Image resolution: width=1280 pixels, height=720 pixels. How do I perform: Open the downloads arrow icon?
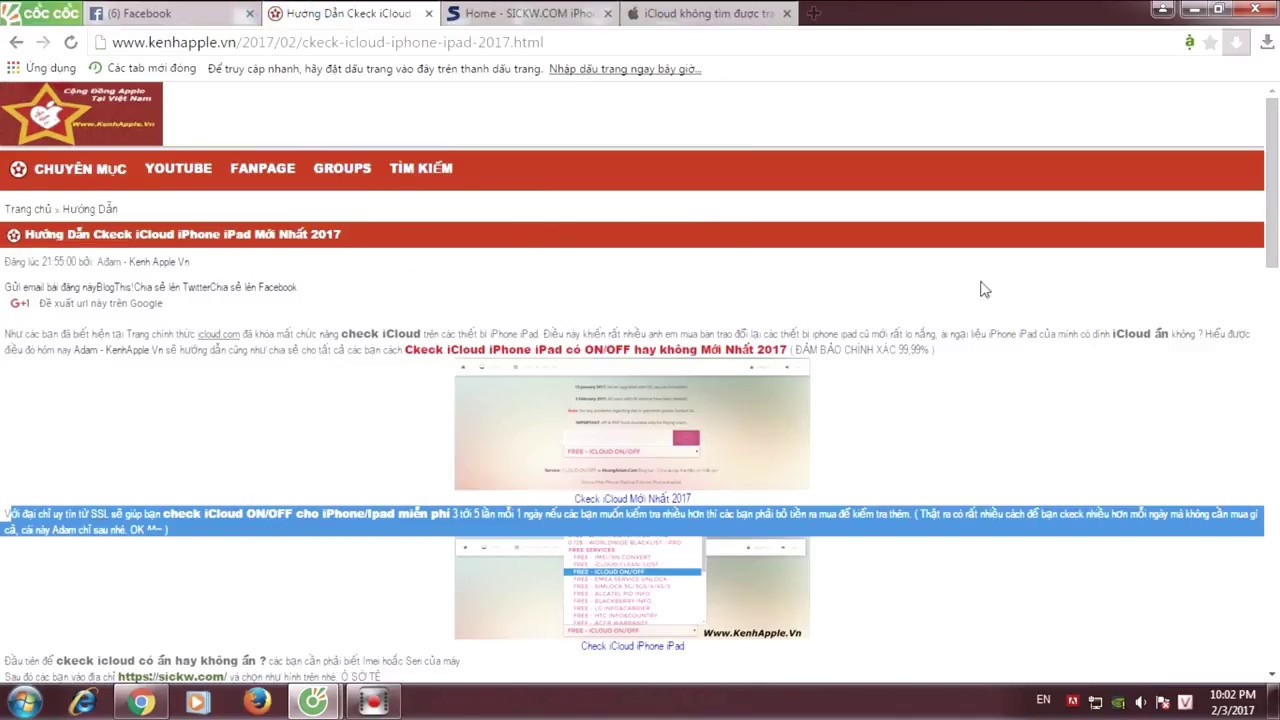point(1268,42)
